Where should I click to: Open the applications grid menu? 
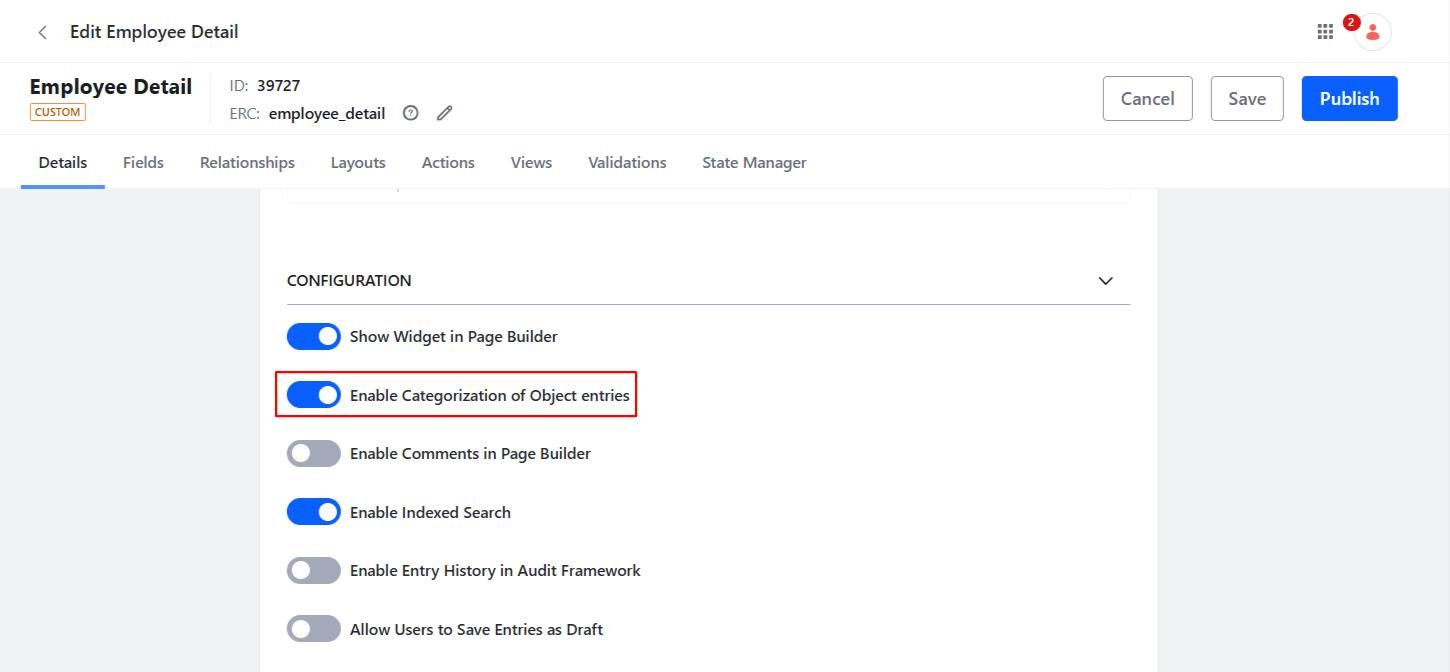(x=1325, y=32)
